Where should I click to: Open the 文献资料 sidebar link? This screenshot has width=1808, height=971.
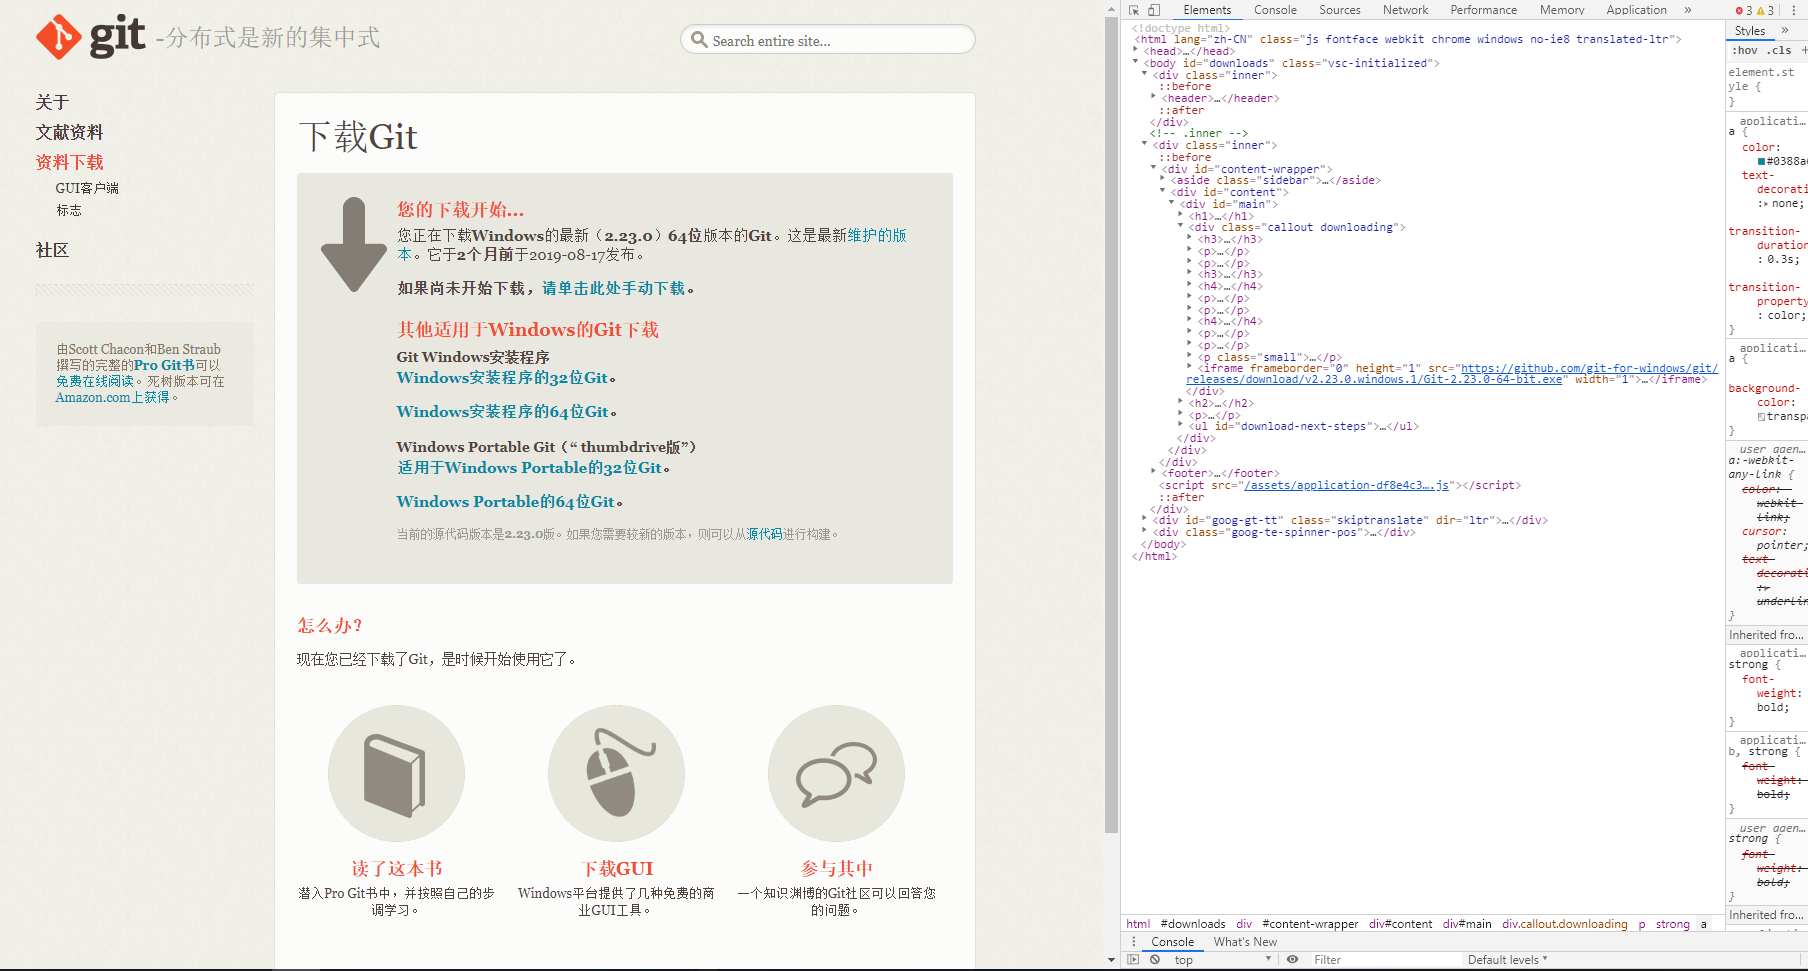(x=69, y=132)
